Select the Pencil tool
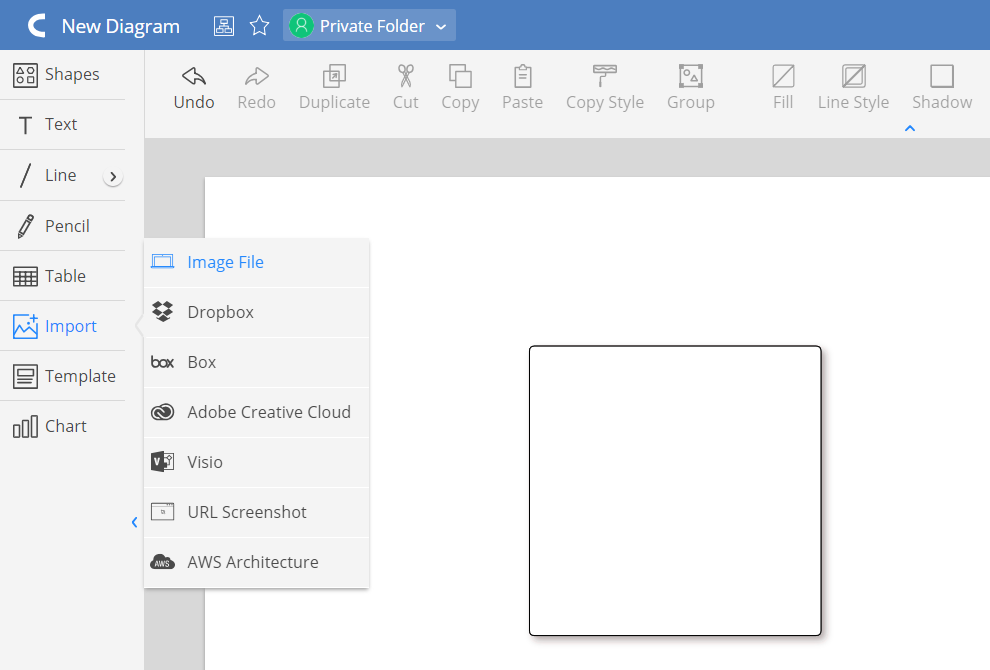990x670 pixels. point(63,225)
